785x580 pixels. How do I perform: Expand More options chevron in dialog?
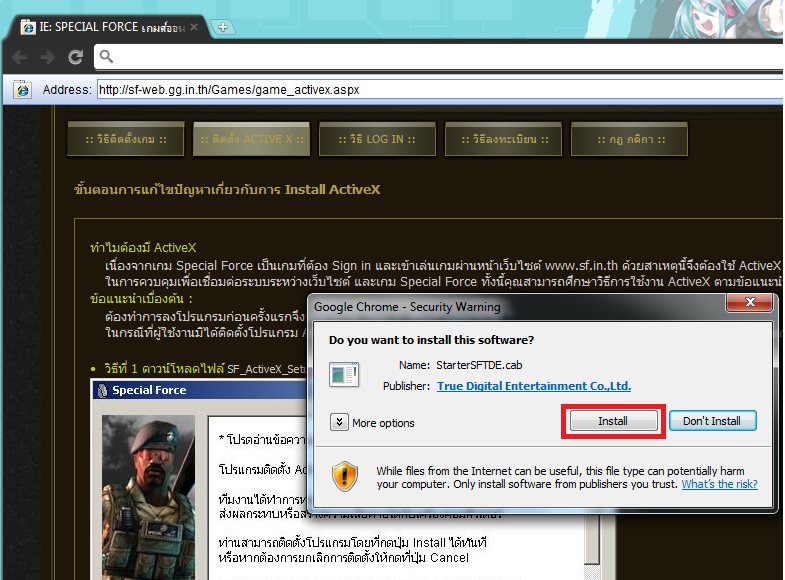pyautogui.click(x=339, y=422)
